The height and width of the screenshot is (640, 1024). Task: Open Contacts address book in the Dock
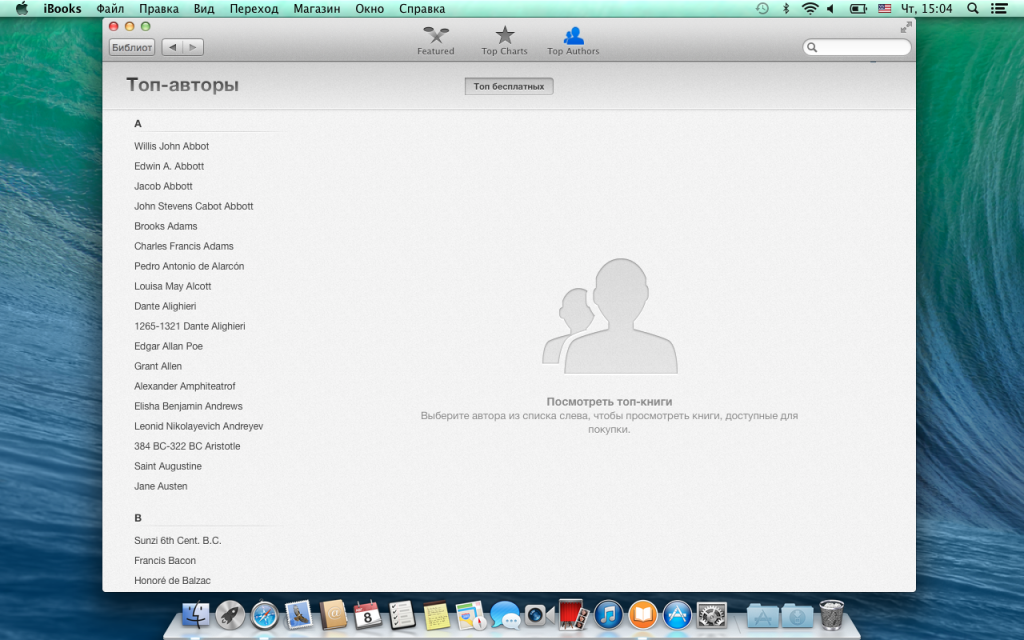tap(333, 615)
